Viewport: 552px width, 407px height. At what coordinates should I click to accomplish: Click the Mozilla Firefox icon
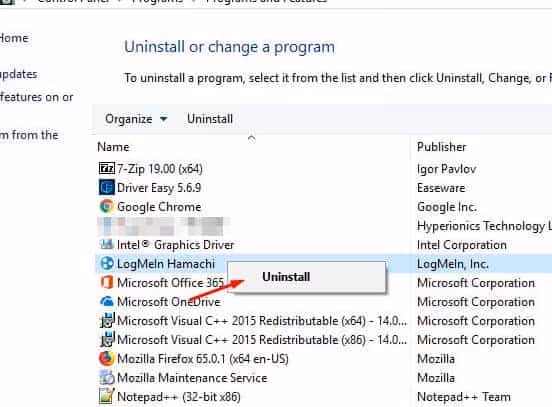[106, 358]
